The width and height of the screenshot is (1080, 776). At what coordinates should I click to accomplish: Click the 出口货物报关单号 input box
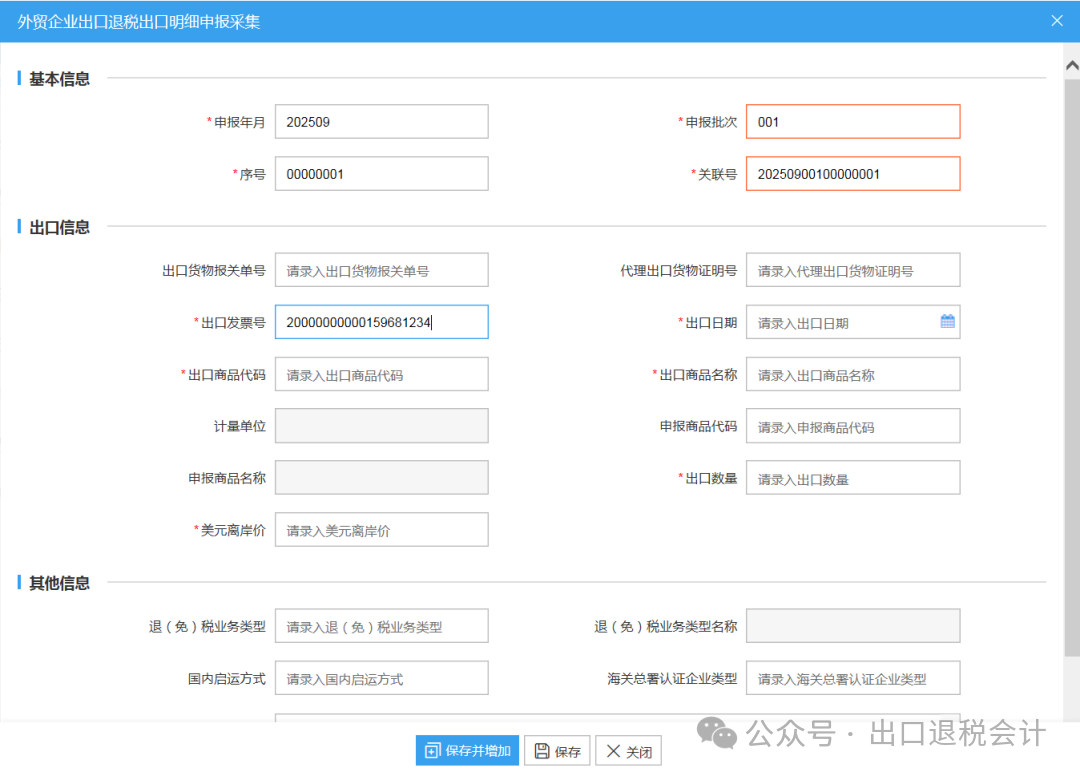pyautogui.click(x=381, y=269)
